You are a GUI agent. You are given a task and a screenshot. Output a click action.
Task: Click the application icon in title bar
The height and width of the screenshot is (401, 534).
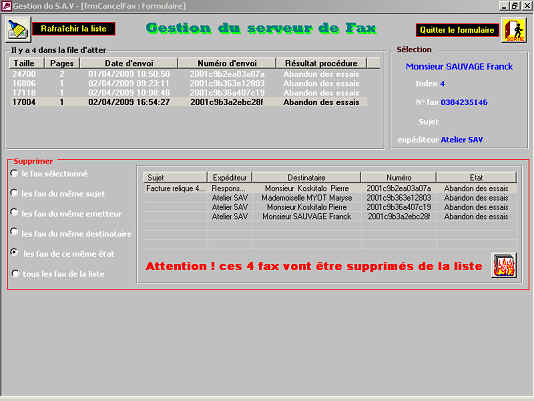[x=6, y=5]
